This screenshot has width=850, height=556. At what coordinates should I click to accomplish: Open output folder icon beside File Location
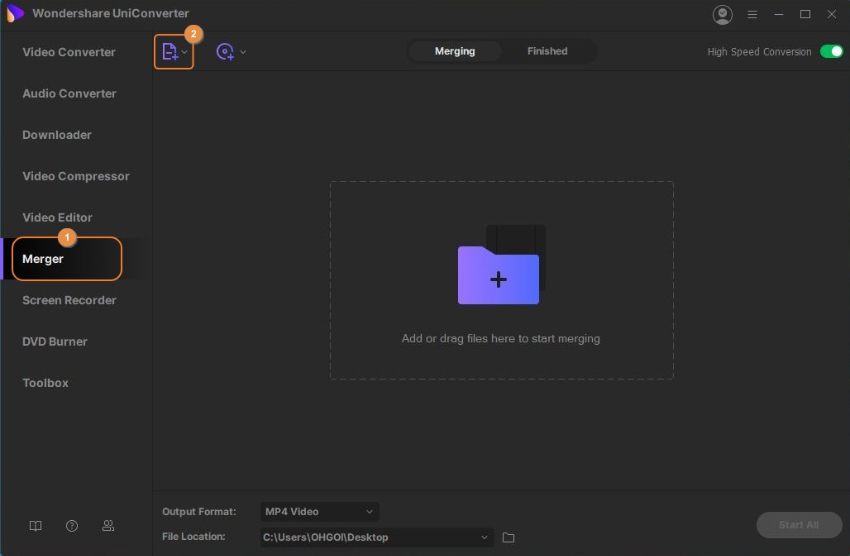click(x=508, y=537)
